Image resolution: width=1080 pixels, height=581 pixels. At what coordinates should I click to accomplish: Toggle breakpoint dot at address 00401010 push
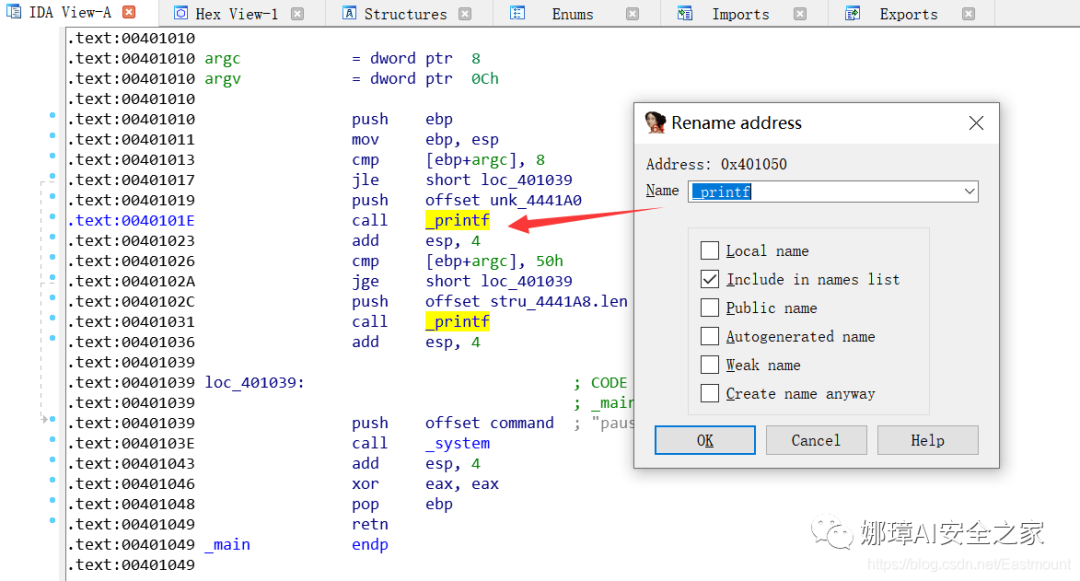click(x=52, y=116)
